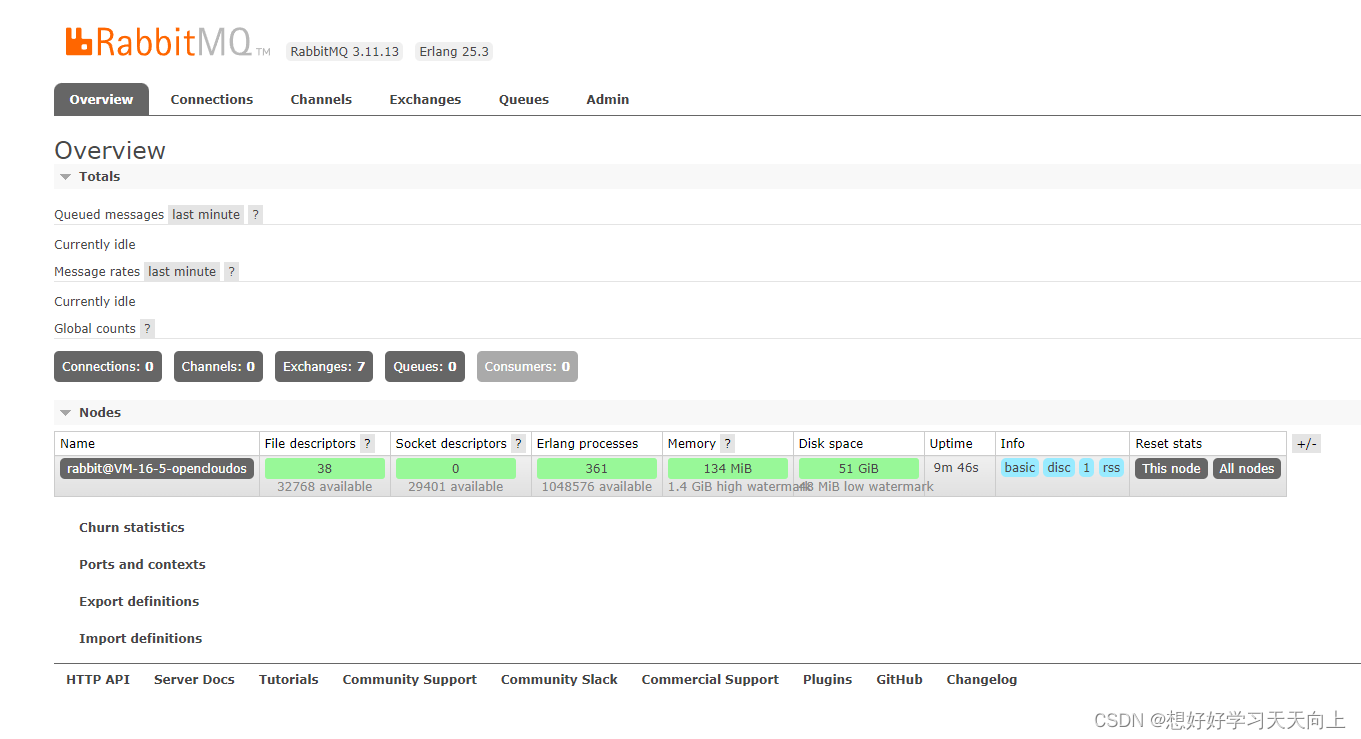Open help for Global counts

[x=147, y=329]
